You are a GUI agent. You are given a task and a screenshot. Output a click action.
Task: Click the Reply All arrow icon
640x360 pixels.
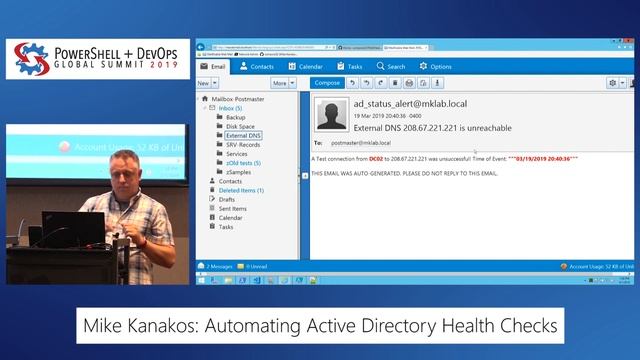click(x=367, y=83)
